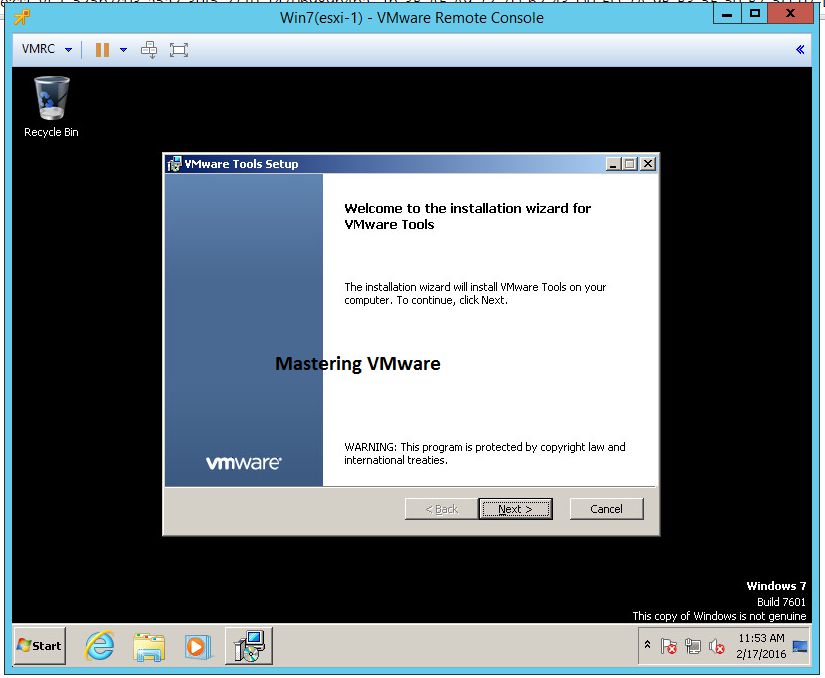Click the Show Desktop tray icon
The width and height of the screenshot is (825, 678).
click(x=800, y=646)
